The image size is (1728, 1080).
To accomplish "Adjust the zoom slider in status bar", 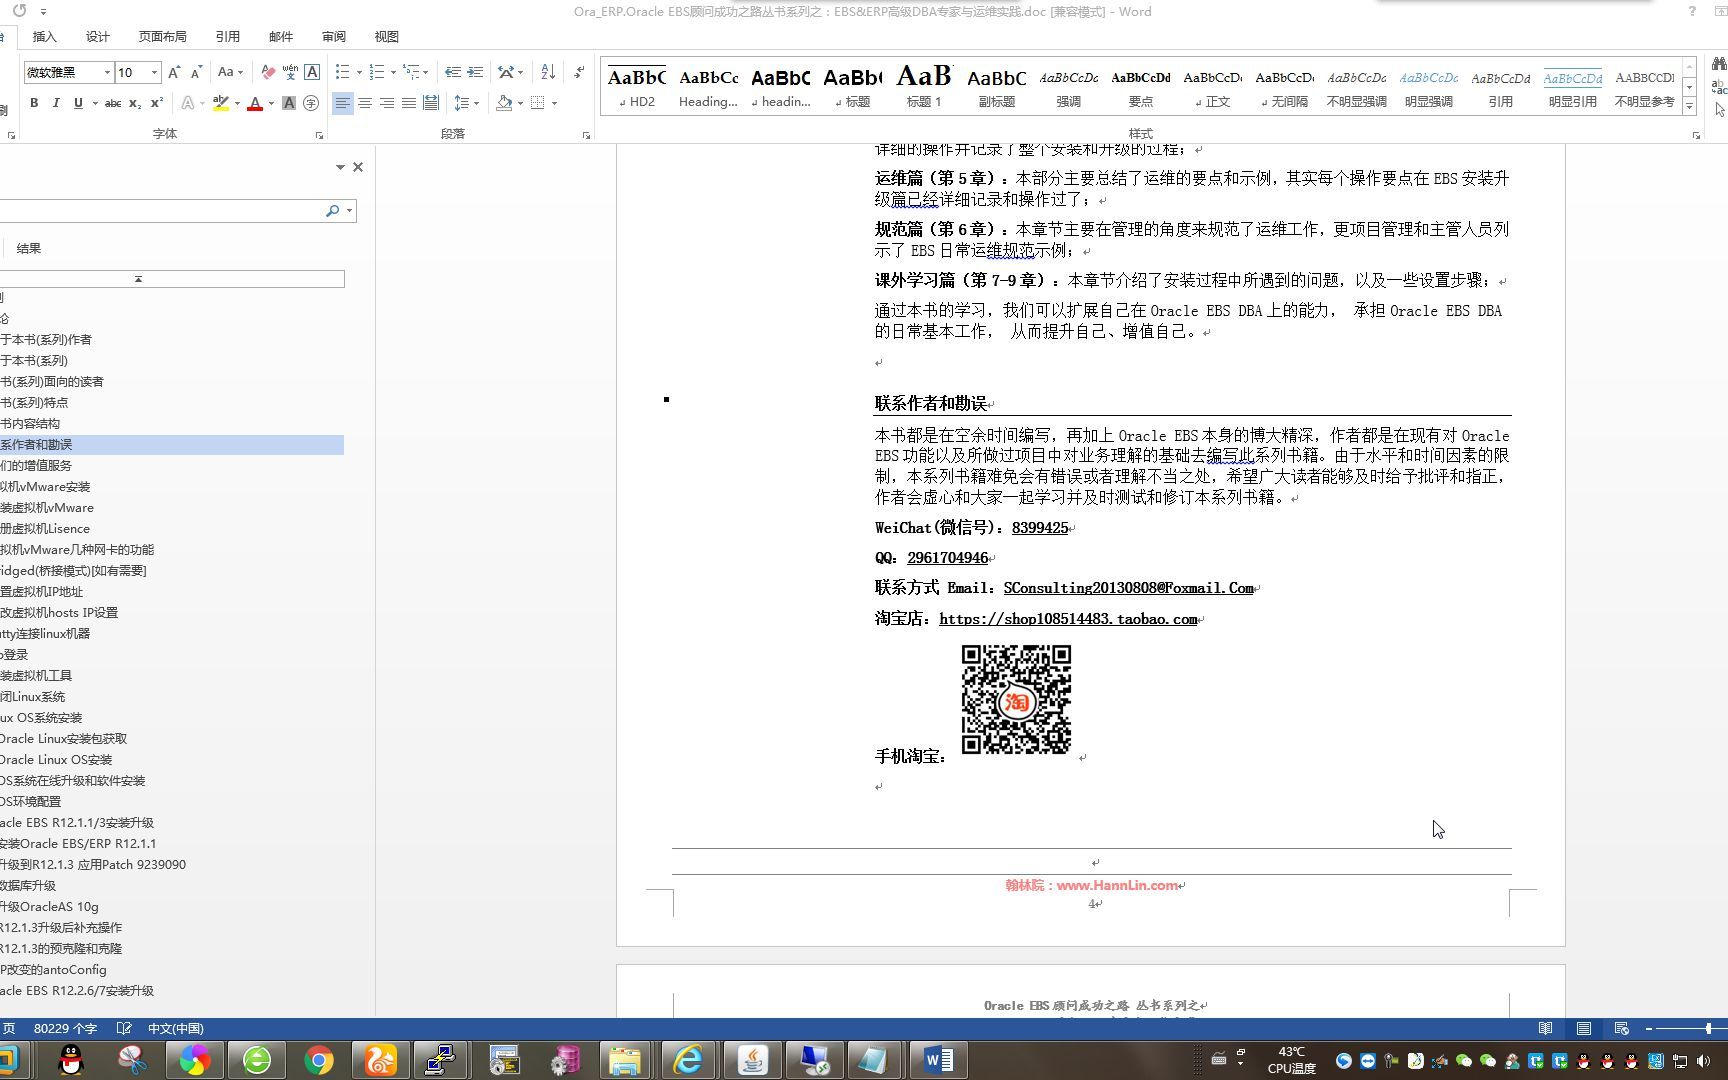I will click(1709, 1028).
